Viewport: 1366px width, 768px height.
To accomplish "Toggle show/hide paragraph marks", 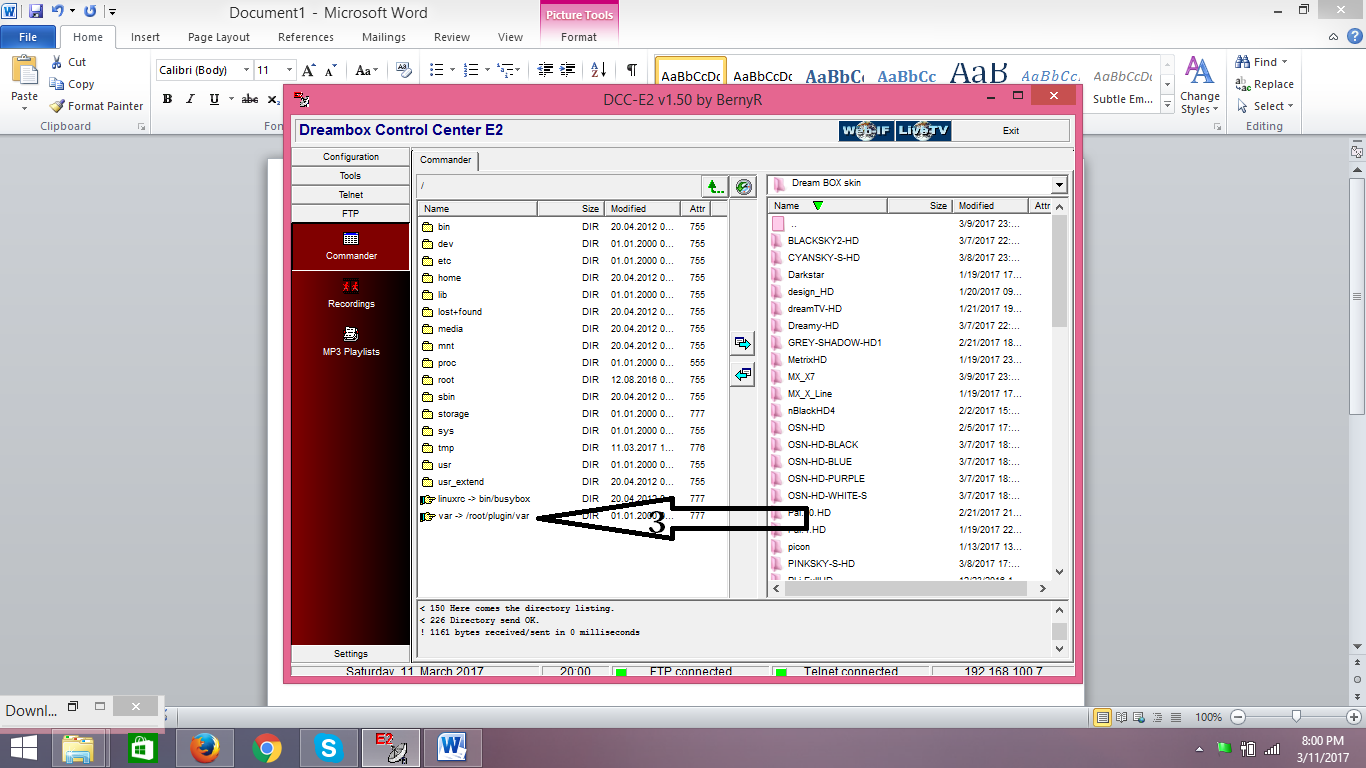I will pos(632,70).
